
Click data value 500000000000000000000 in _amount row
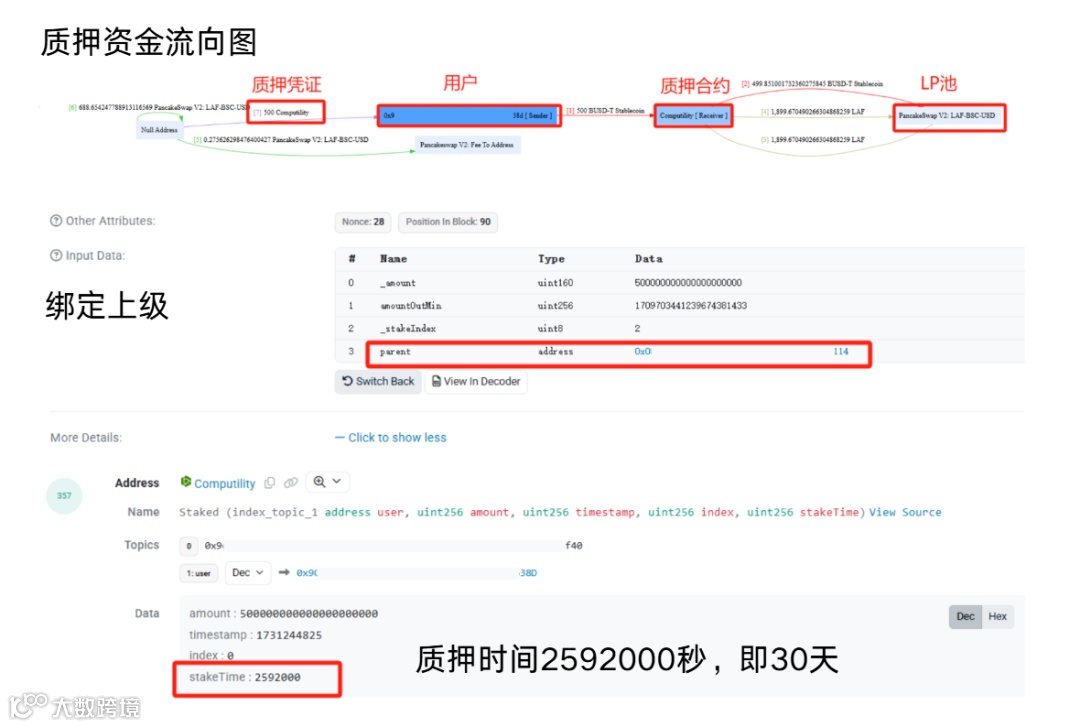point(687,283)
